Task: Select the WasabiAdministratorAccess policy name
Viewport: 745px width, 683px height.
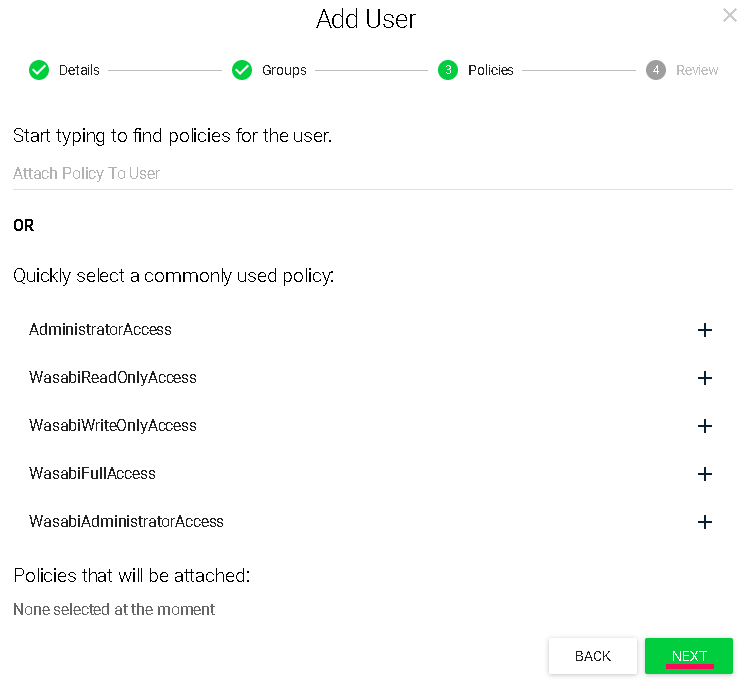Action: (126, 522)
